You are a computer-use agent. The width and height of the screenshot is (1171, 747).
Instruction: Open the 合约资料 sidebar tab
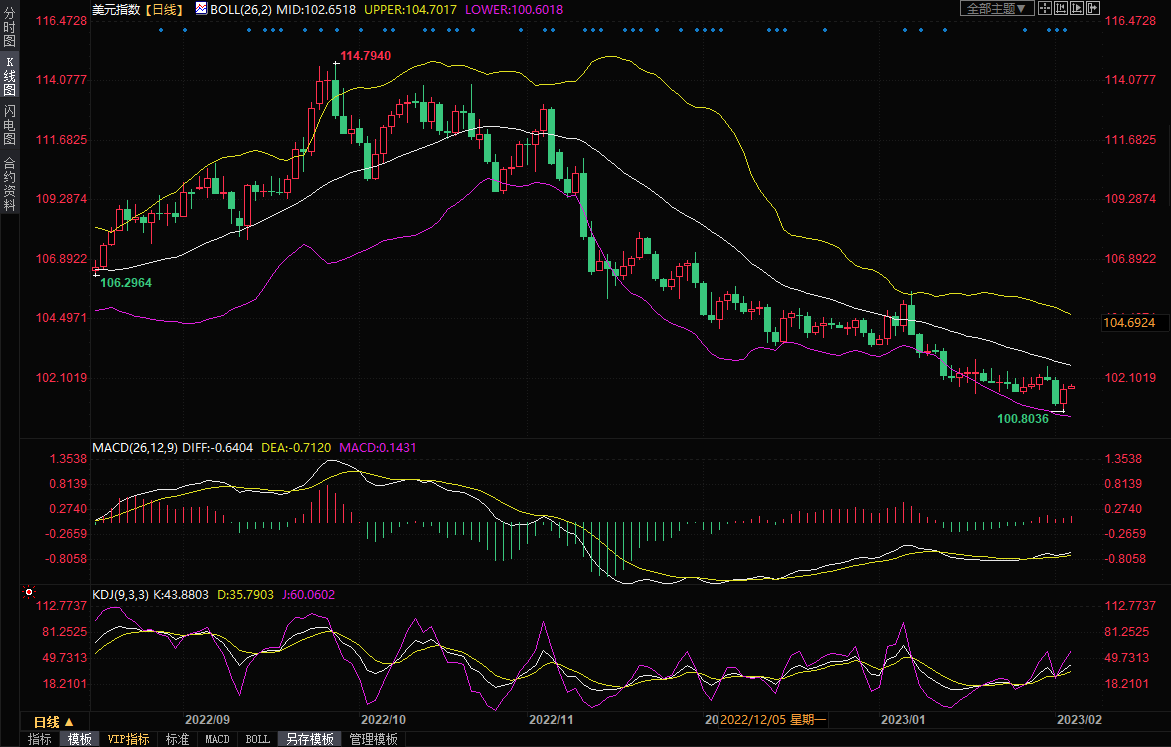[9, 183]
